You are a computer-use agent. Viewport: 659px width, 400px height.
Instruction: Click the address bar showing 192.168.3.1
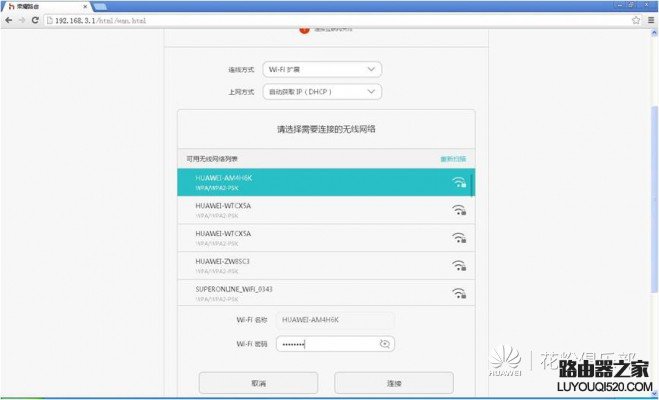click(x=343, y=20)
